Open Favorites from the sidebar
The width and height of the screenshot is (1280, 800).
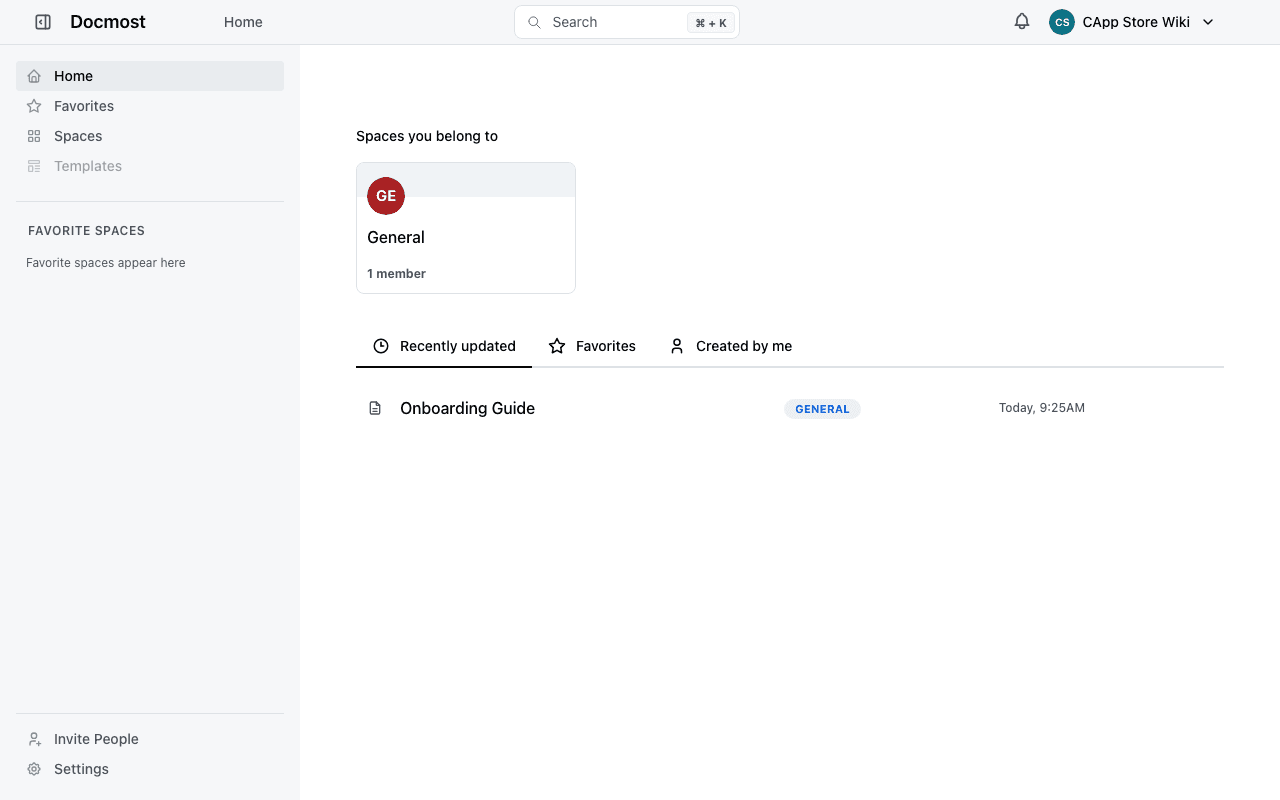point(150,106)
